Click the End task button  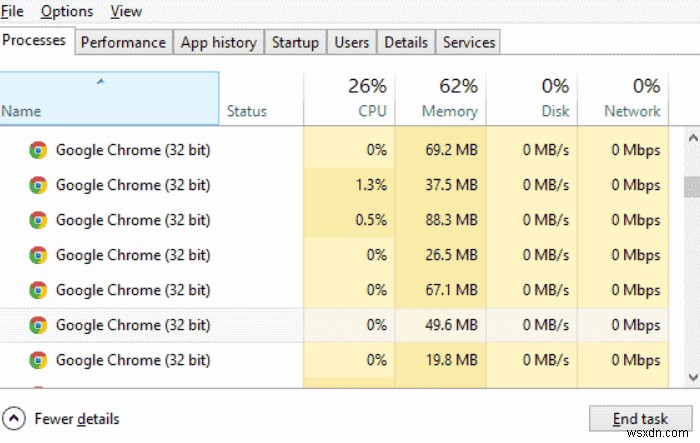click(x=640, y=418)
